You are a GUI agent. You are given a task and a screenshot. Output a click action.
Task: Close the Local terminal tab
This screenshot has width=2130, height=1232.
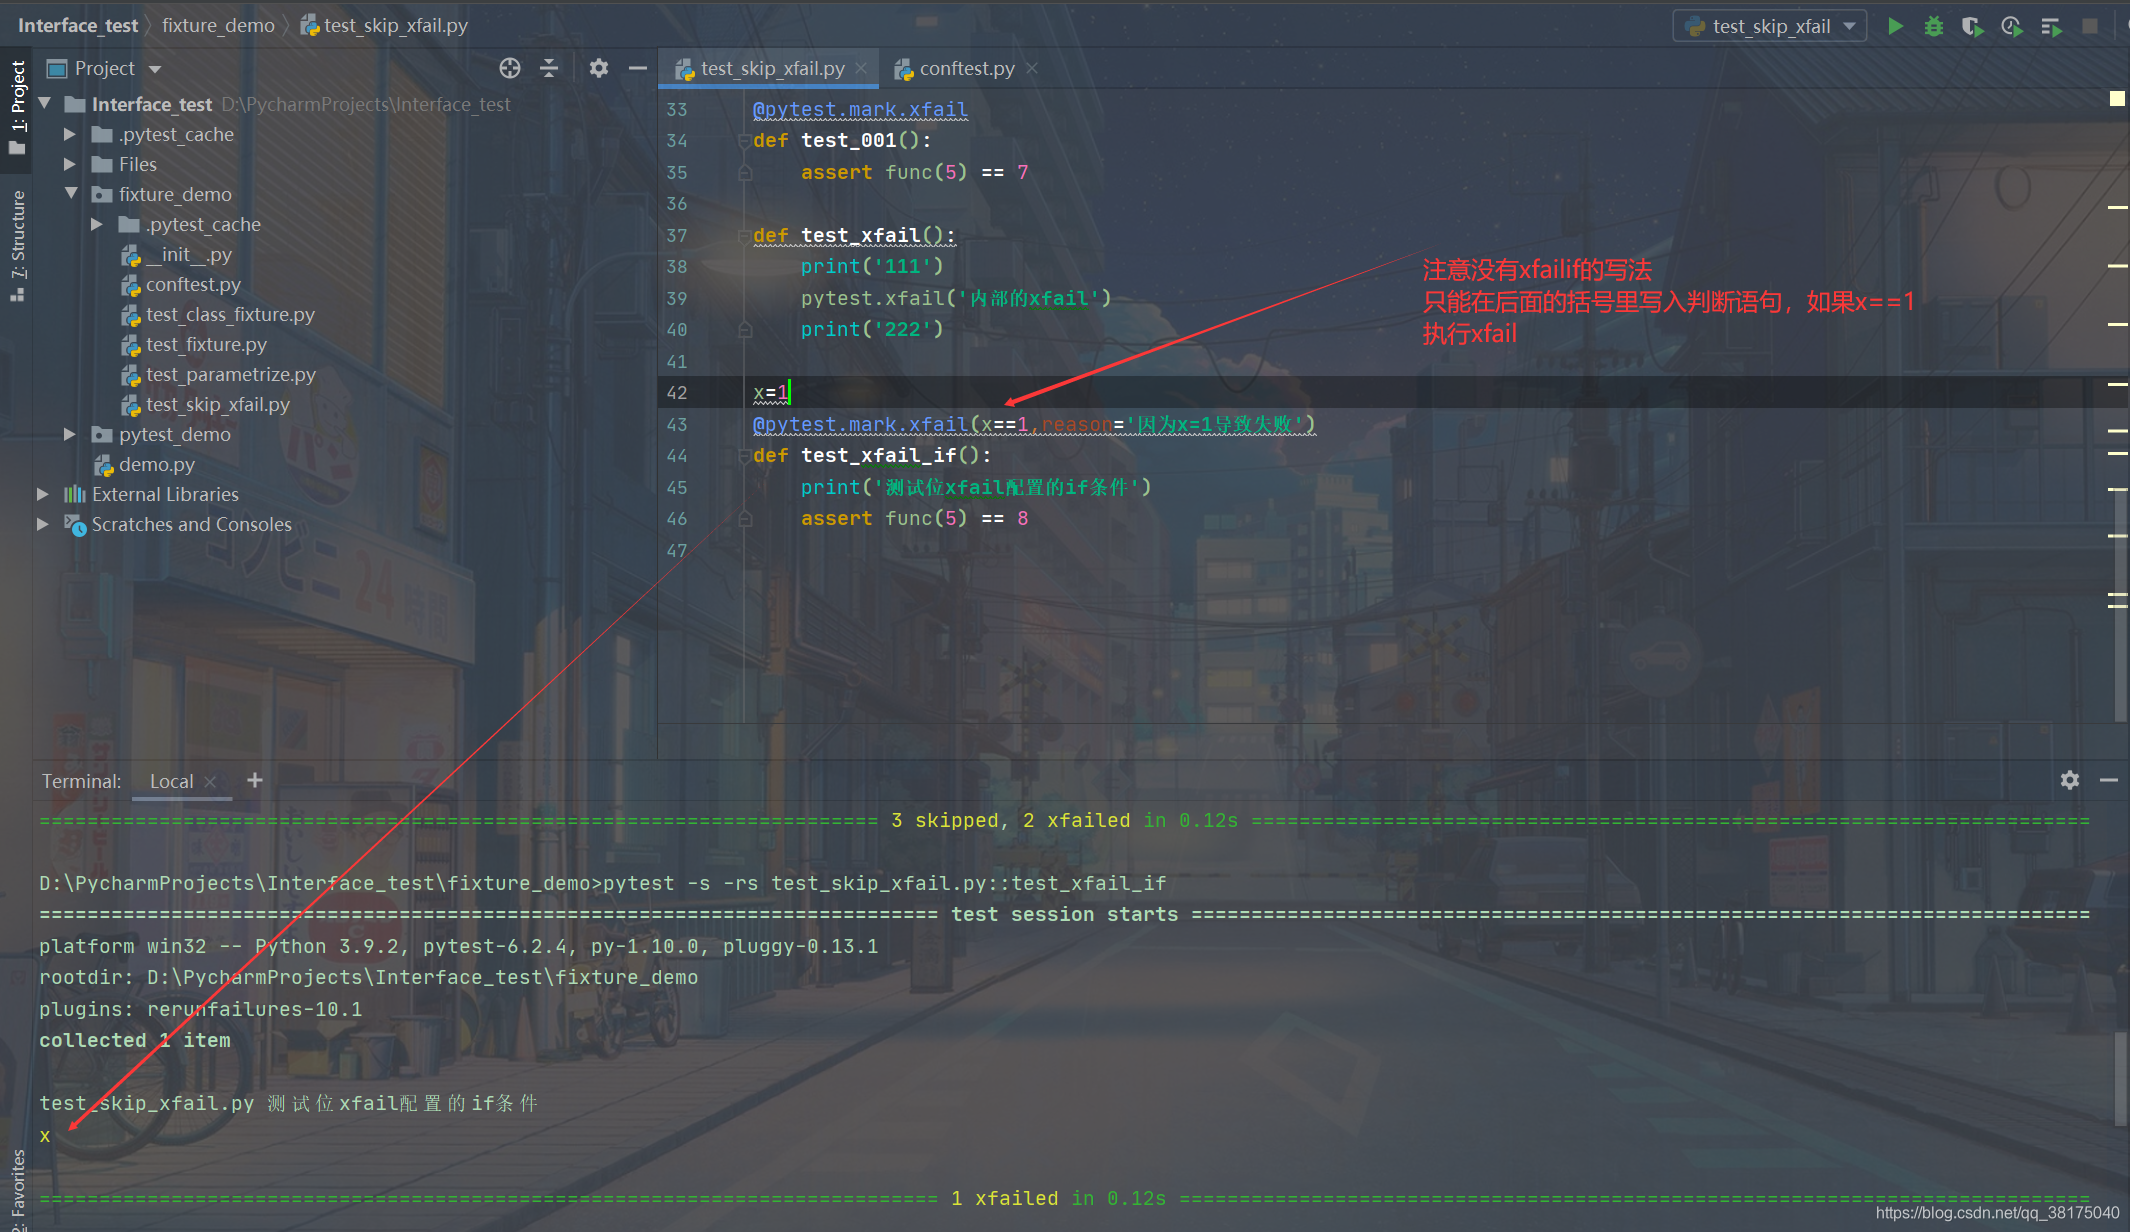tap(210, 782)
